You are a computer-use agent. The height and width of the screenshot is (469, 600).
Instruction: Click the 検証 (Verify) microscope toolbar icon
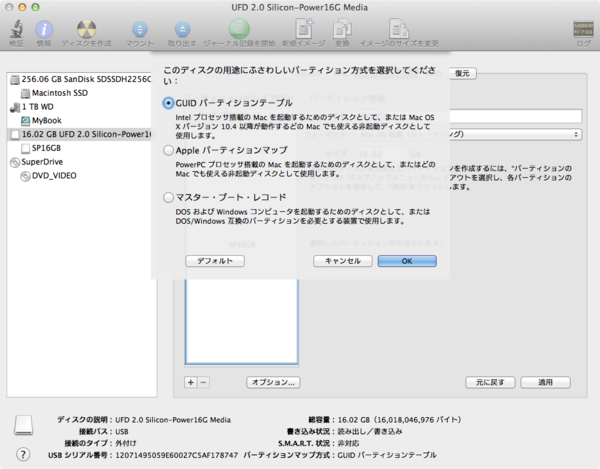click(x=16, y=29)
